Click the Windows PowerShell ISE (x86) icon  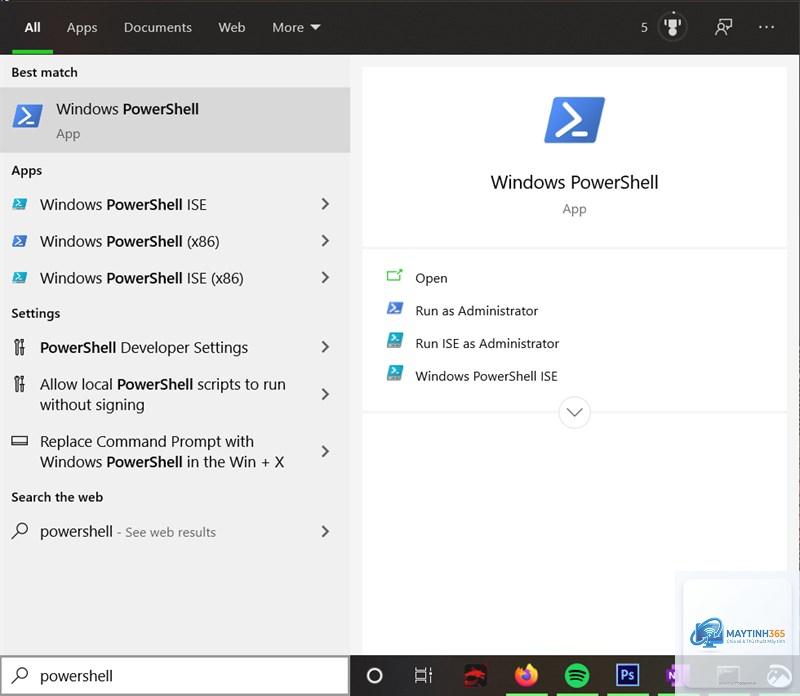click(19, 278)
